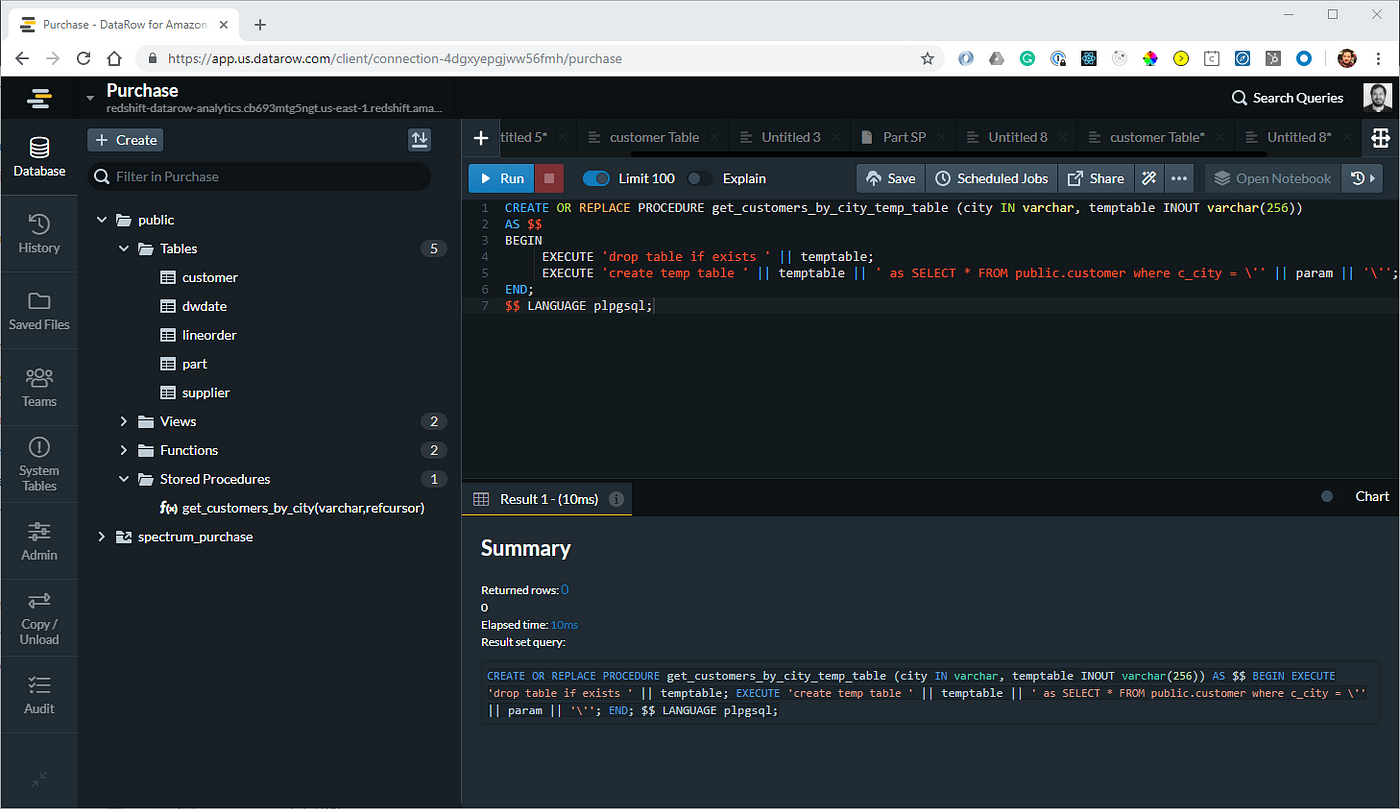Toggle the Limit 100 switch
The height and width of the screenshot is (809, 1400).
[596, 178]
